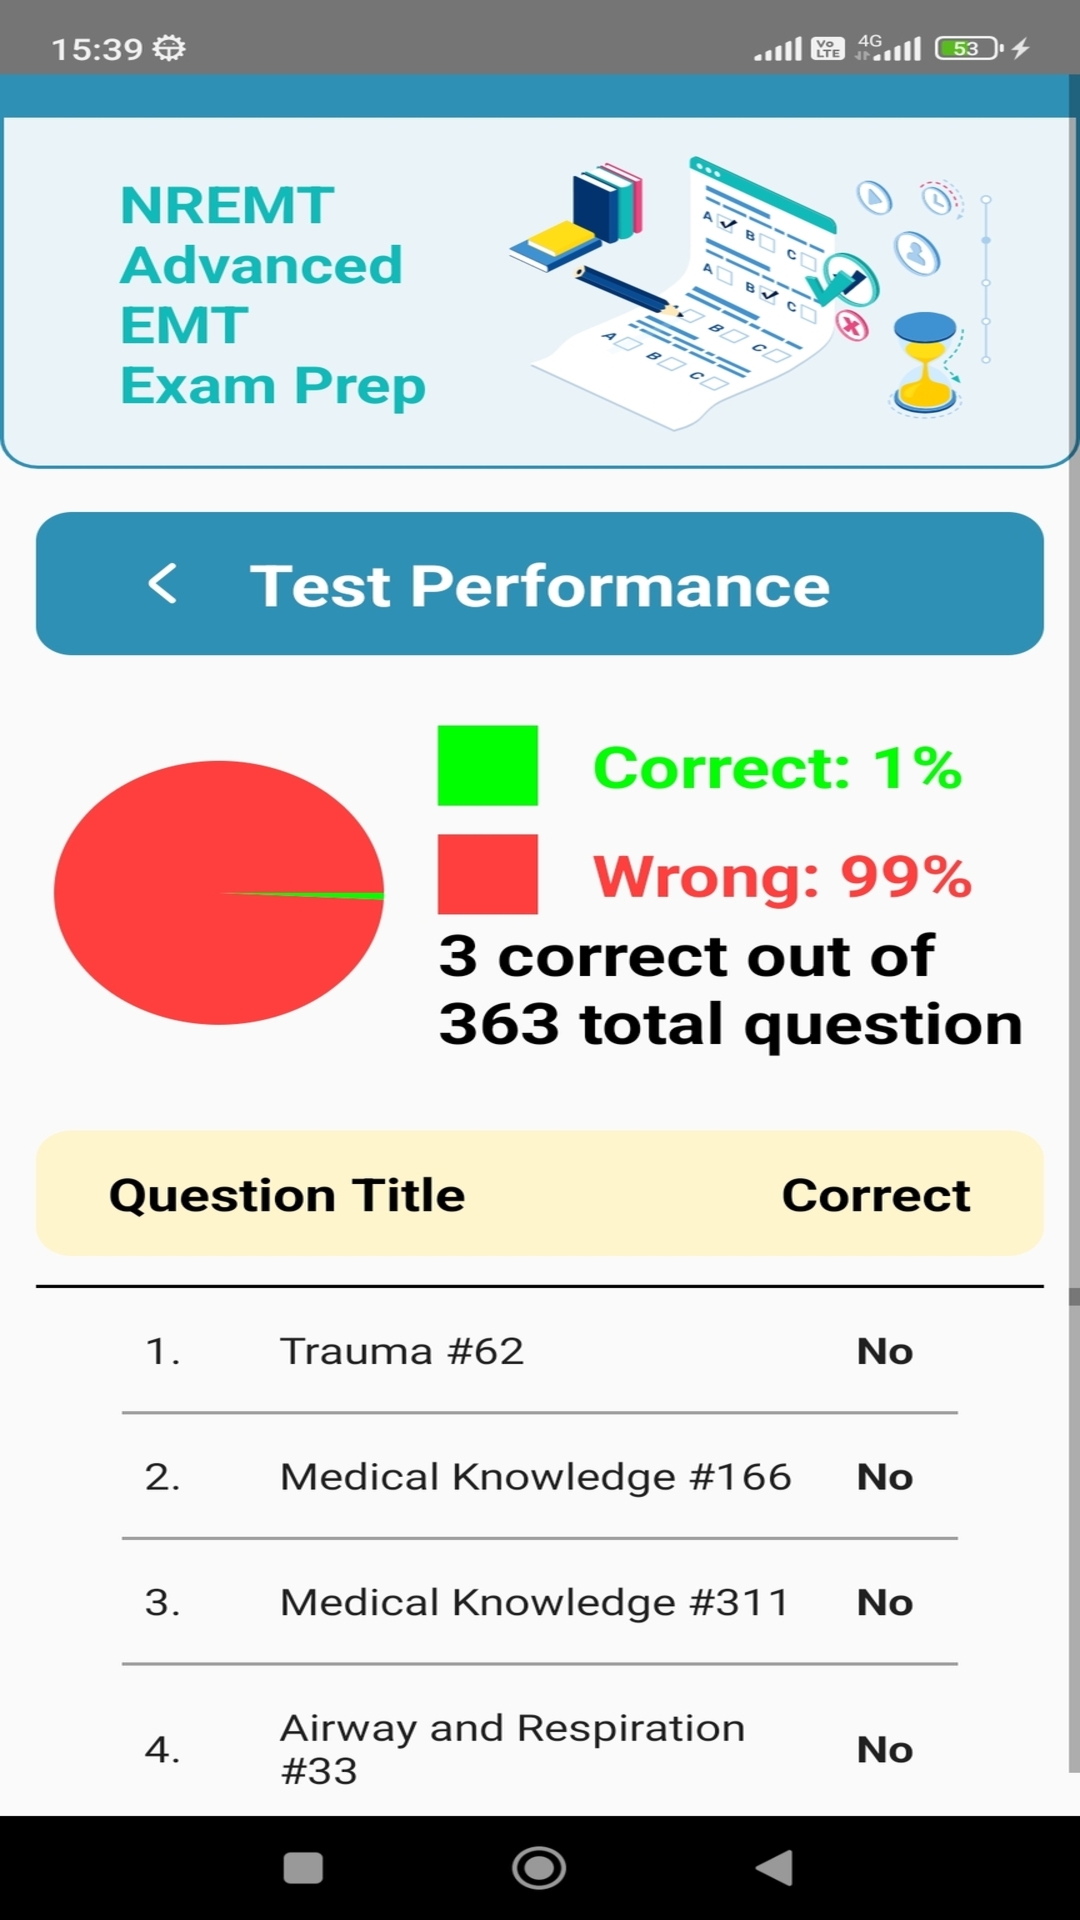The height and width of the screenshot is (1920, 1080).
Task: Tap the Question Title column header
Action: click(287, 1195)
